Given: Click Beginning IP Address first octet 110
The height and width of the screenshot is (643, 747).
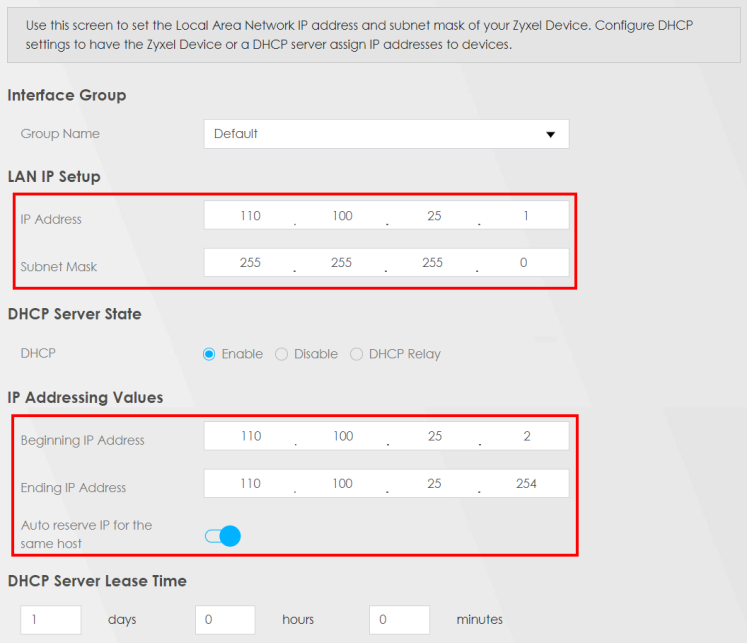Looking at the screenshot, I should click(x=251, y=436).
